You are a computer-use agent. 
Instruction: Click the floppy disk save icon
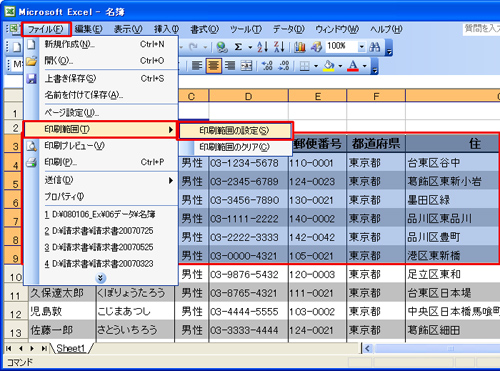click(31, 79)
